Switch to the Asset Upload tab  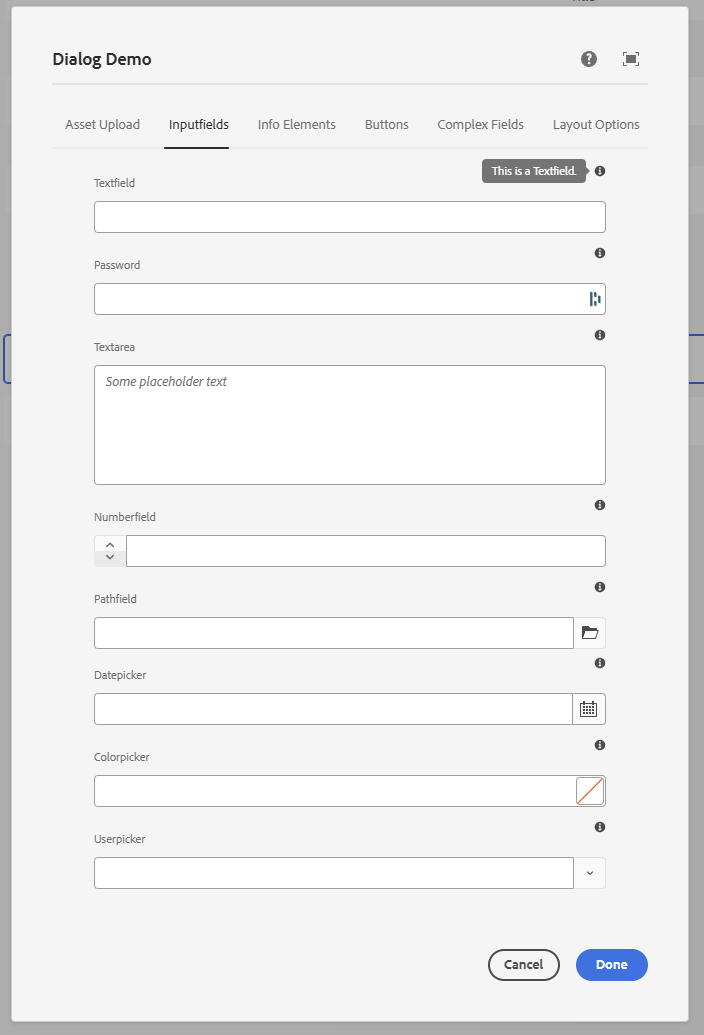(x=102, y=124)
